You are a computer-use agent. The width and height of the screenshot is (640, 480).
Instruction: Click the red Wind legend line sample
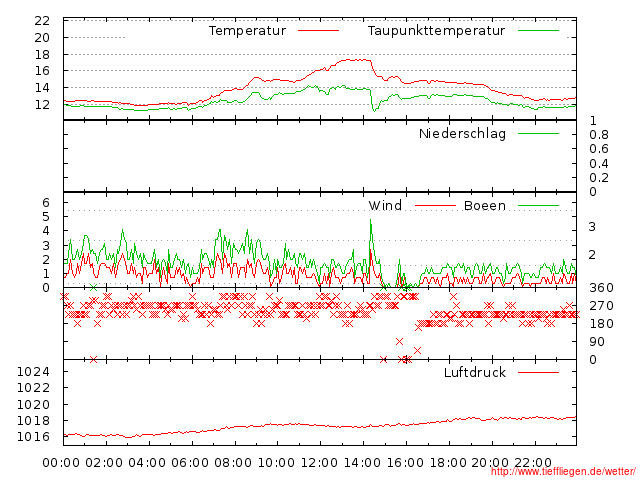[x=435, y=206]
